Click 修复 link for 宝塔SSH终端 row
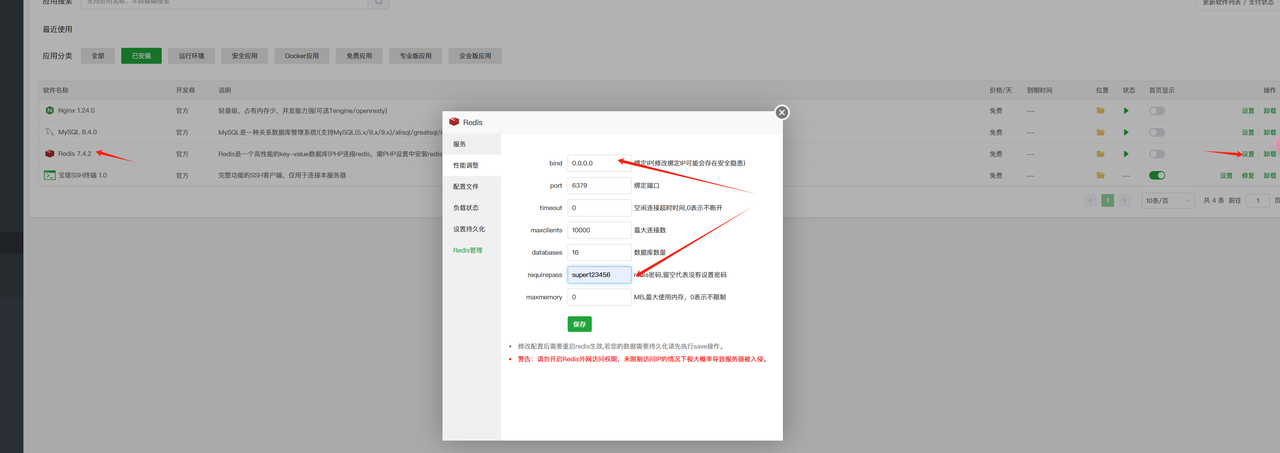The image size is (1280, 453). pyautogui.click(x=1247, y=175)
